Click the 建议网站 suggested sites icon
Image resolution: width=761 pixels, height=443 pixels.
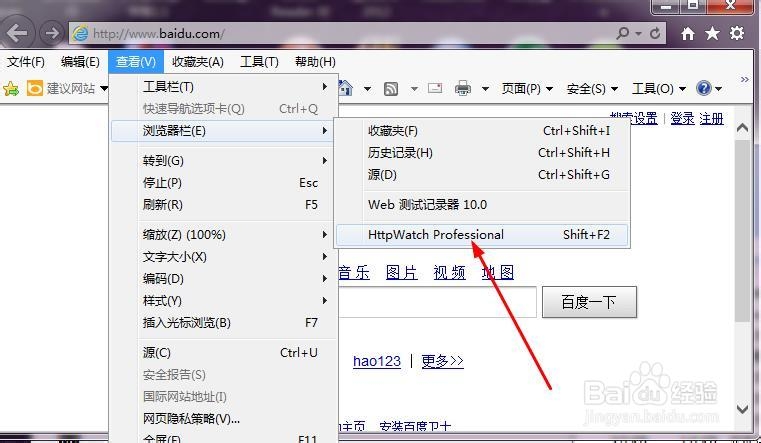(34, 88)
